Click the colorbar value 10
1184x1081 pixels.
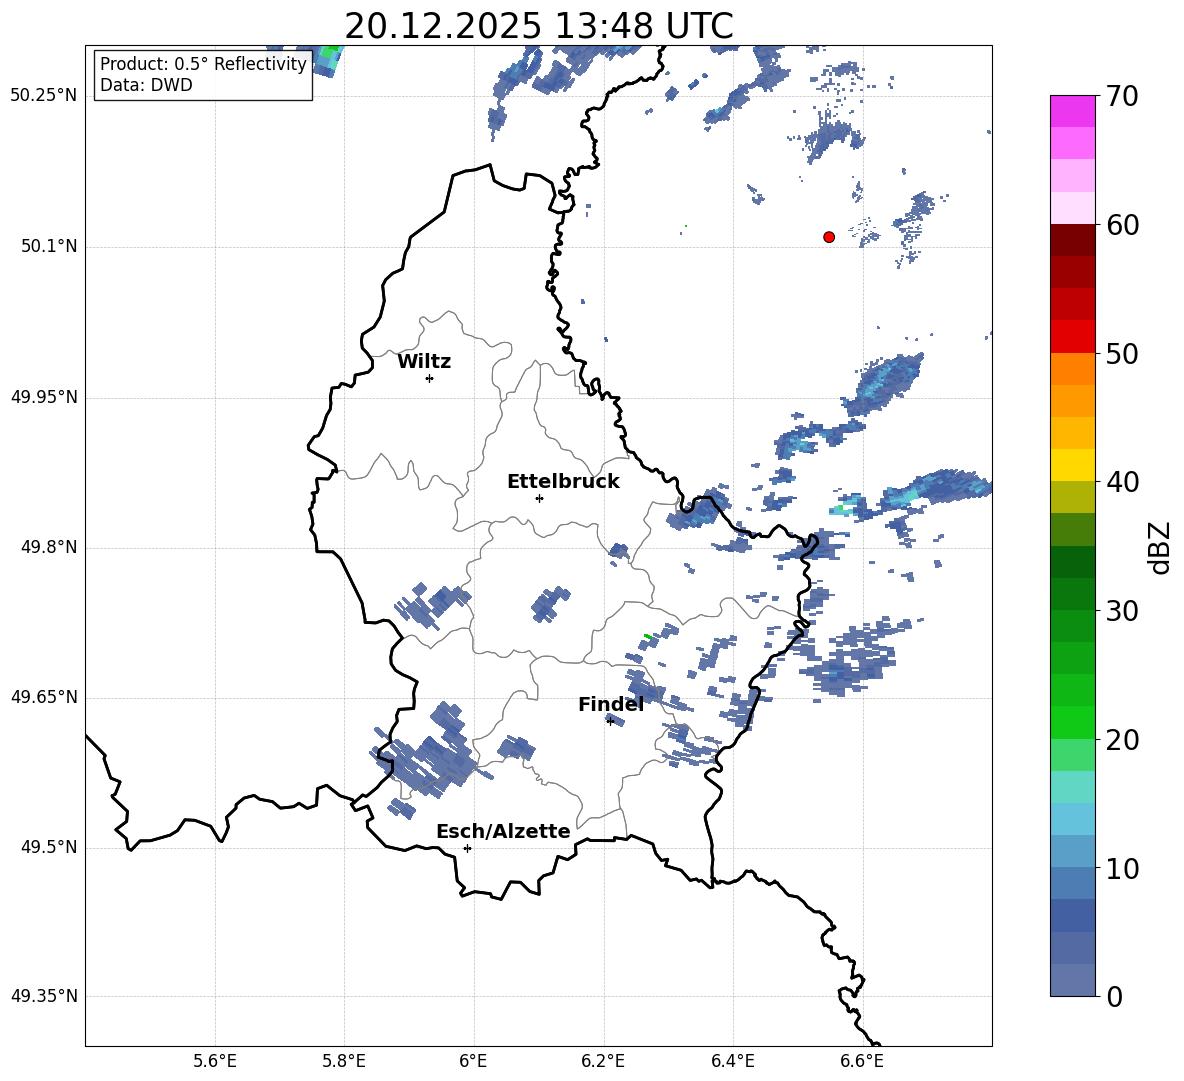click(1122, 869)
